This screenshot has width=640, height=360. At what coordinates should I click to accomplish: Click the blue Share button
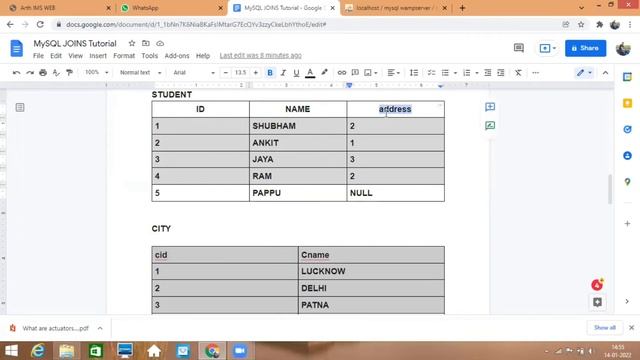pos(585,48)
